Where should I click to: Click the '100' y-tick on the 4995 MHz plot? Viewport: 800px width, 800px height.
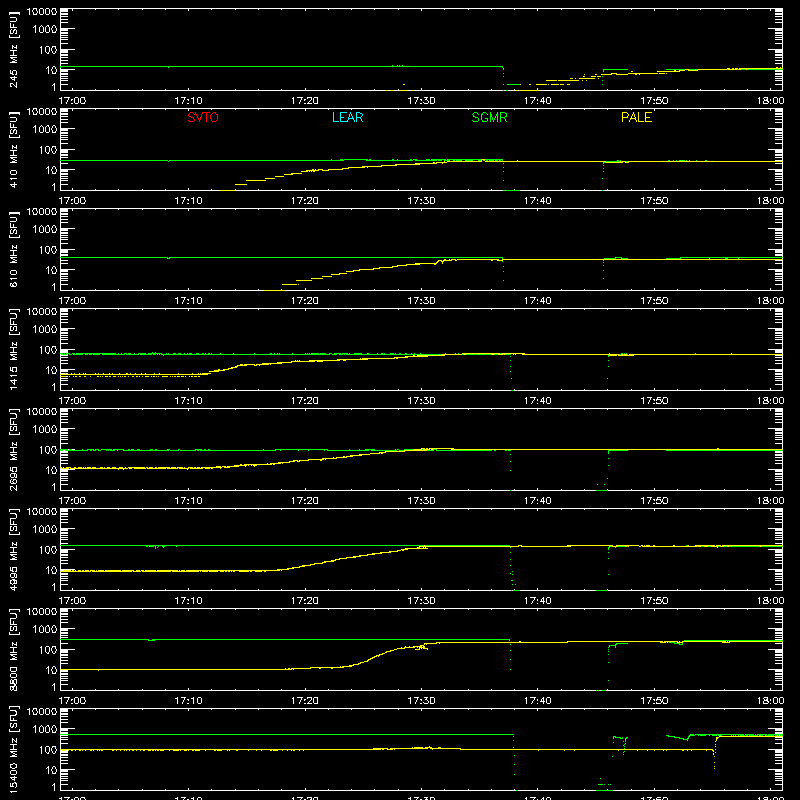click(48, 550)
